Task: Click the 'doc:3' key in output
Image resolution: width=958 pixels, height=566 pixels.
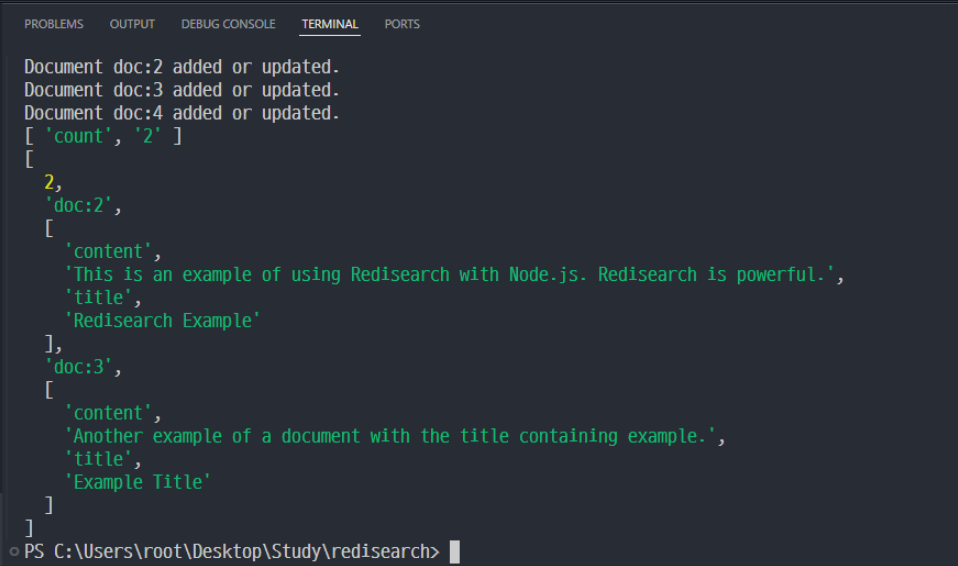Action: pyautogui.click(x=82, y=367)
